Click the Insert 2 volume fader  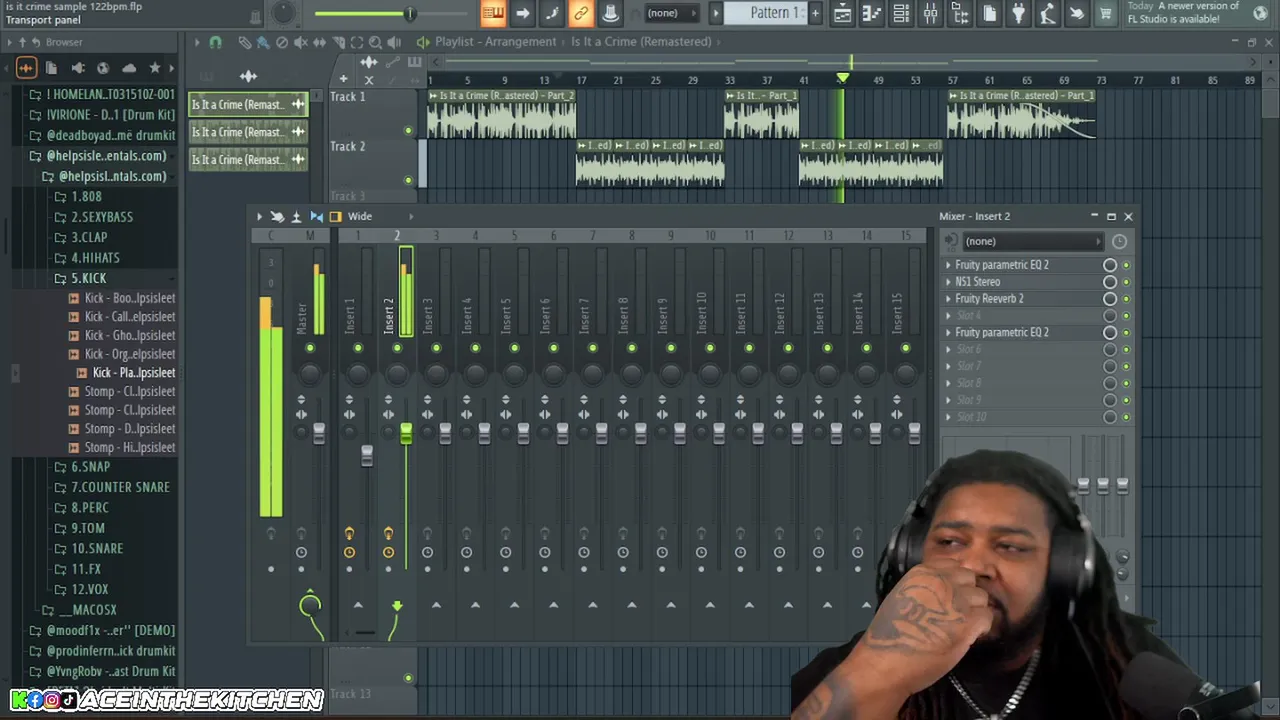tap(406, 434)
